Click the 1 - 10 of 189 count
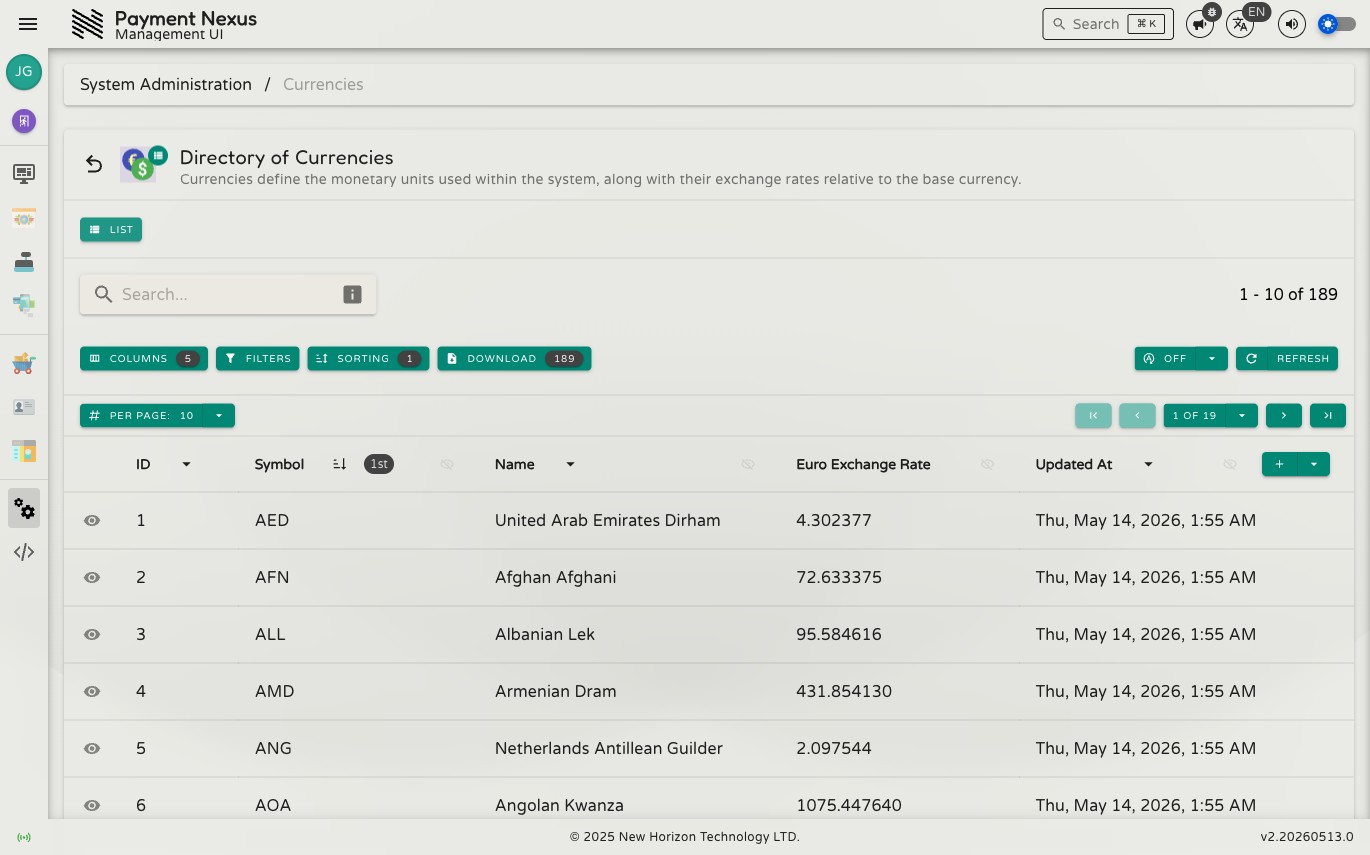1370x855 pixels. pos(1288,294)
